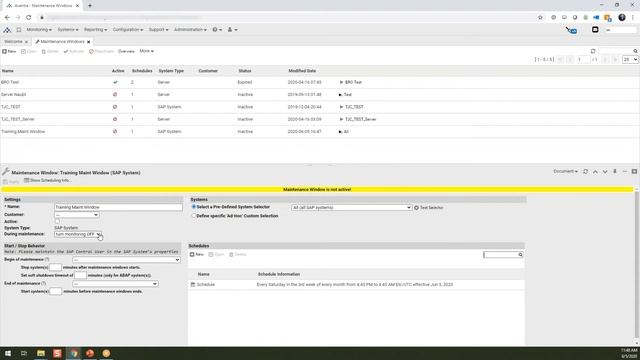
Task: Click the Apply button in detail panel
Action: point(11,181)
